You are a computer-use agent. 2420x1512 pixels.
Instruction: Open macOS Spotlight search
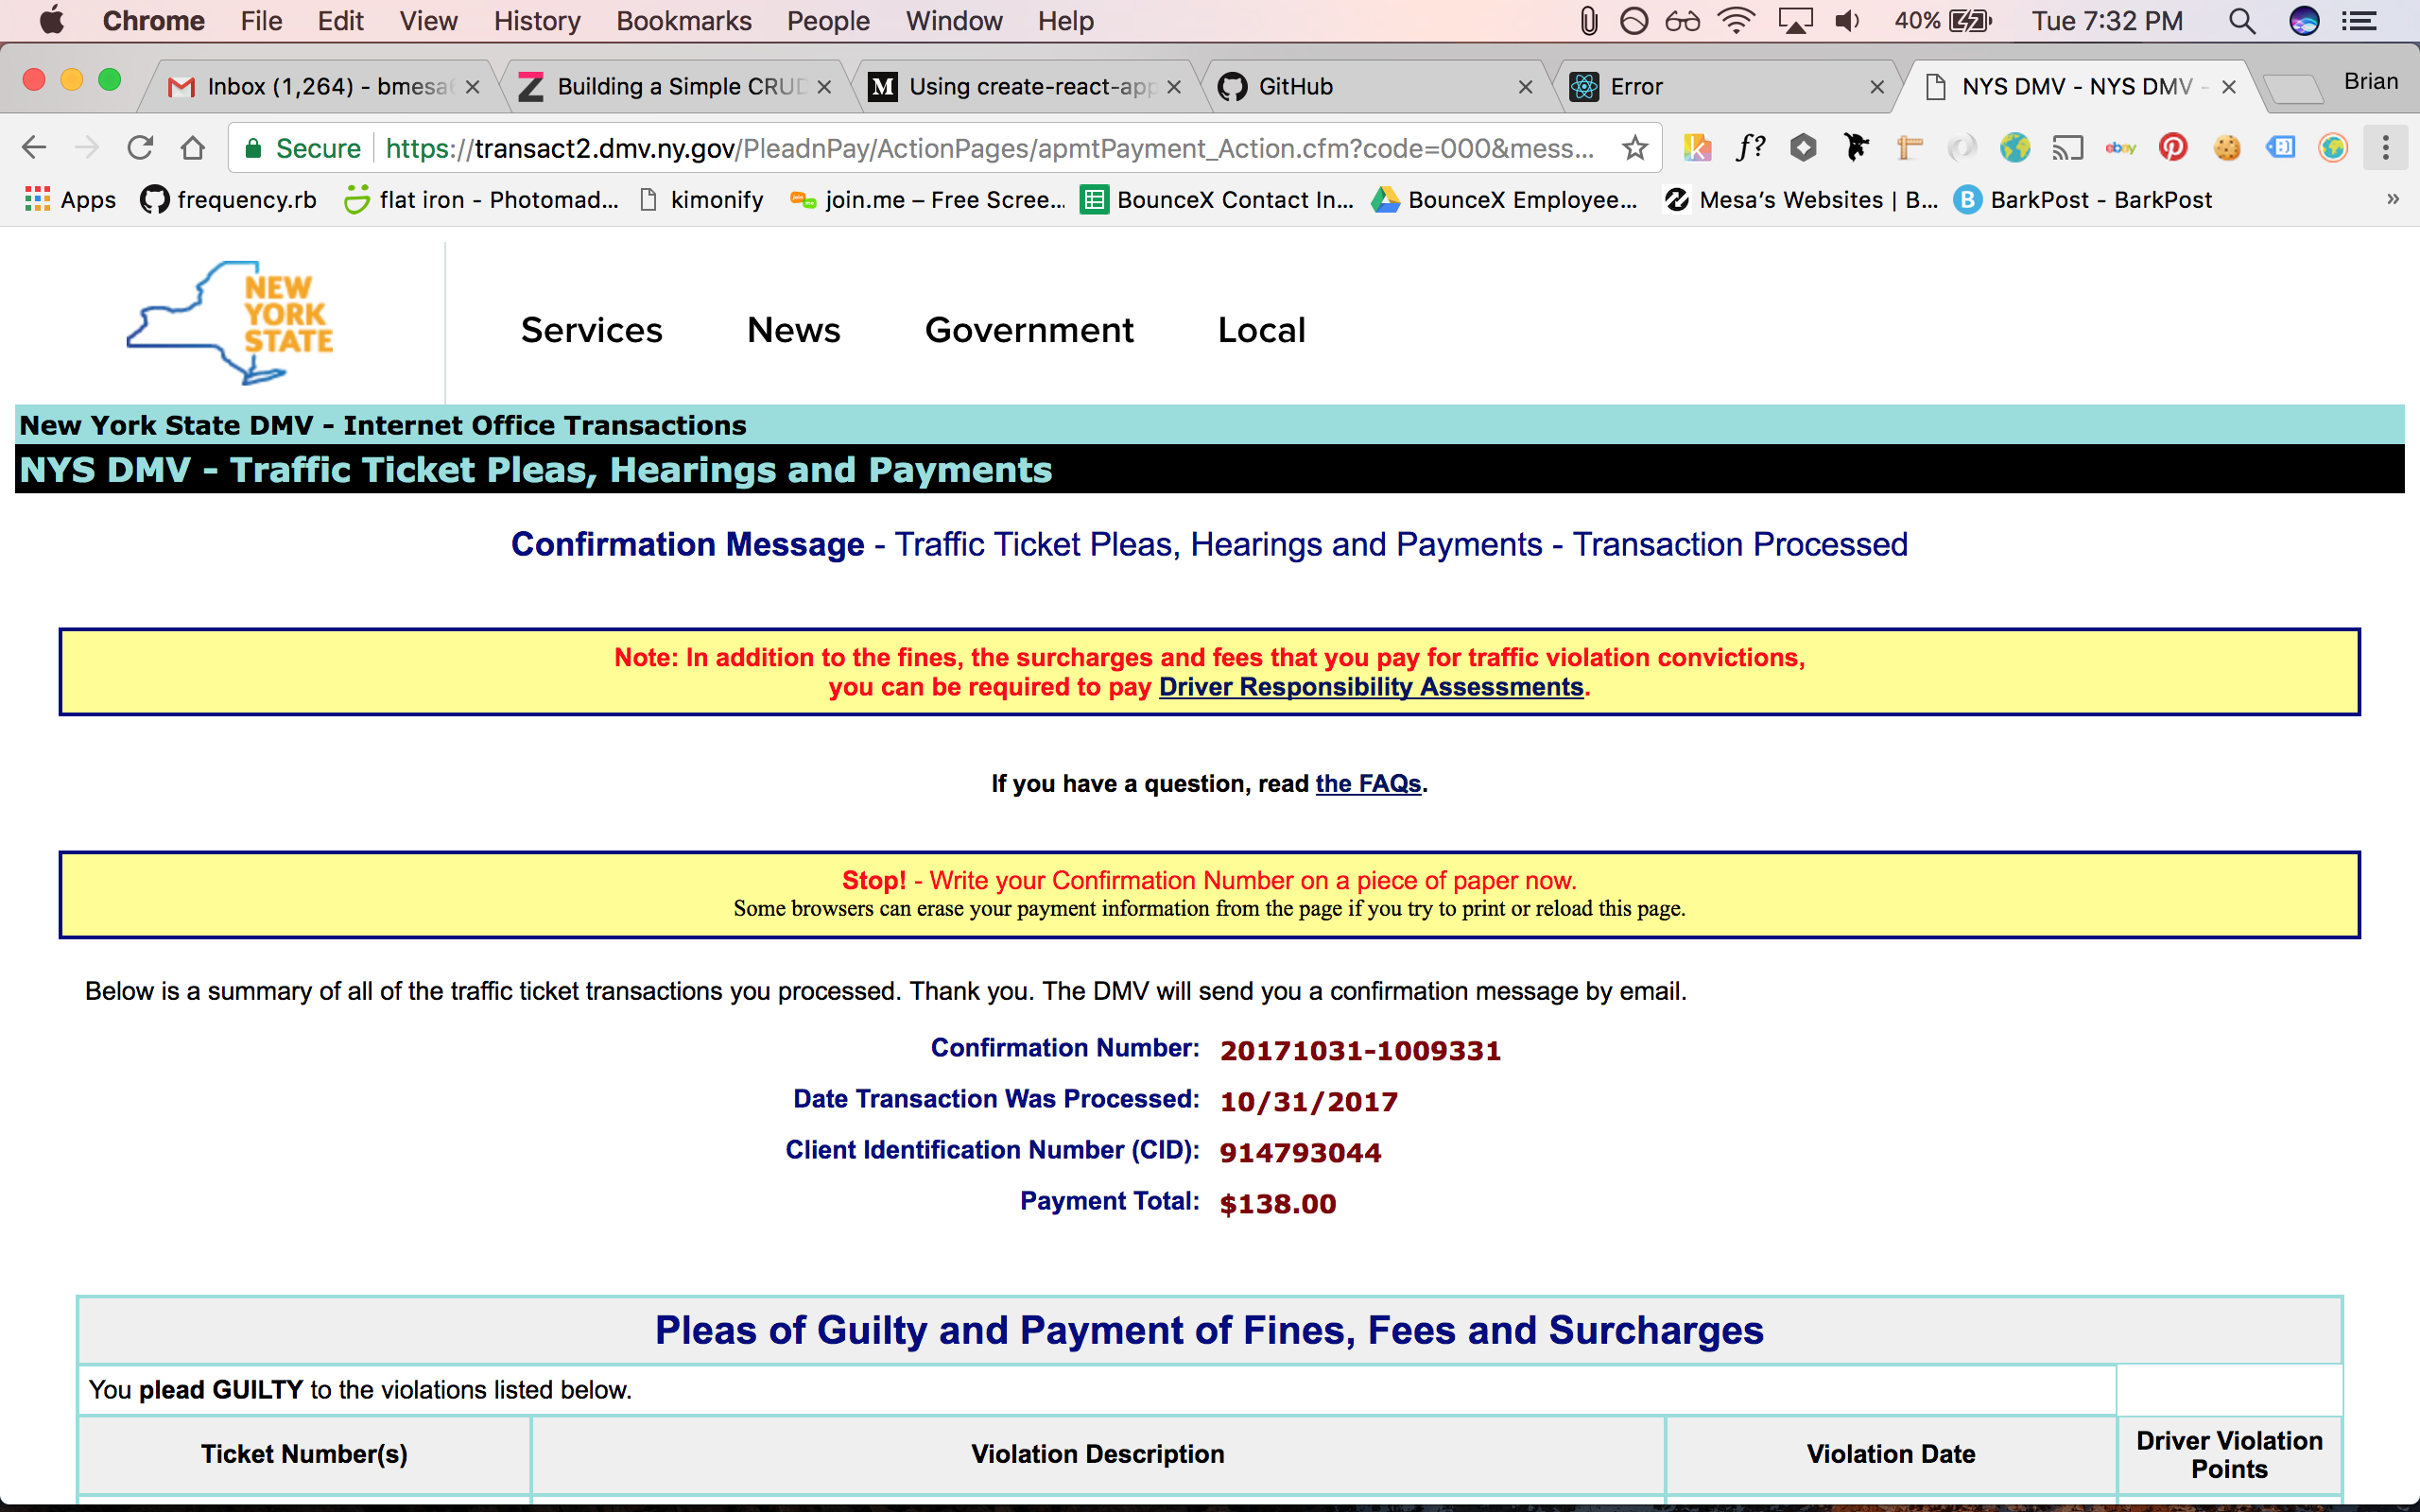coord(2241,21)
